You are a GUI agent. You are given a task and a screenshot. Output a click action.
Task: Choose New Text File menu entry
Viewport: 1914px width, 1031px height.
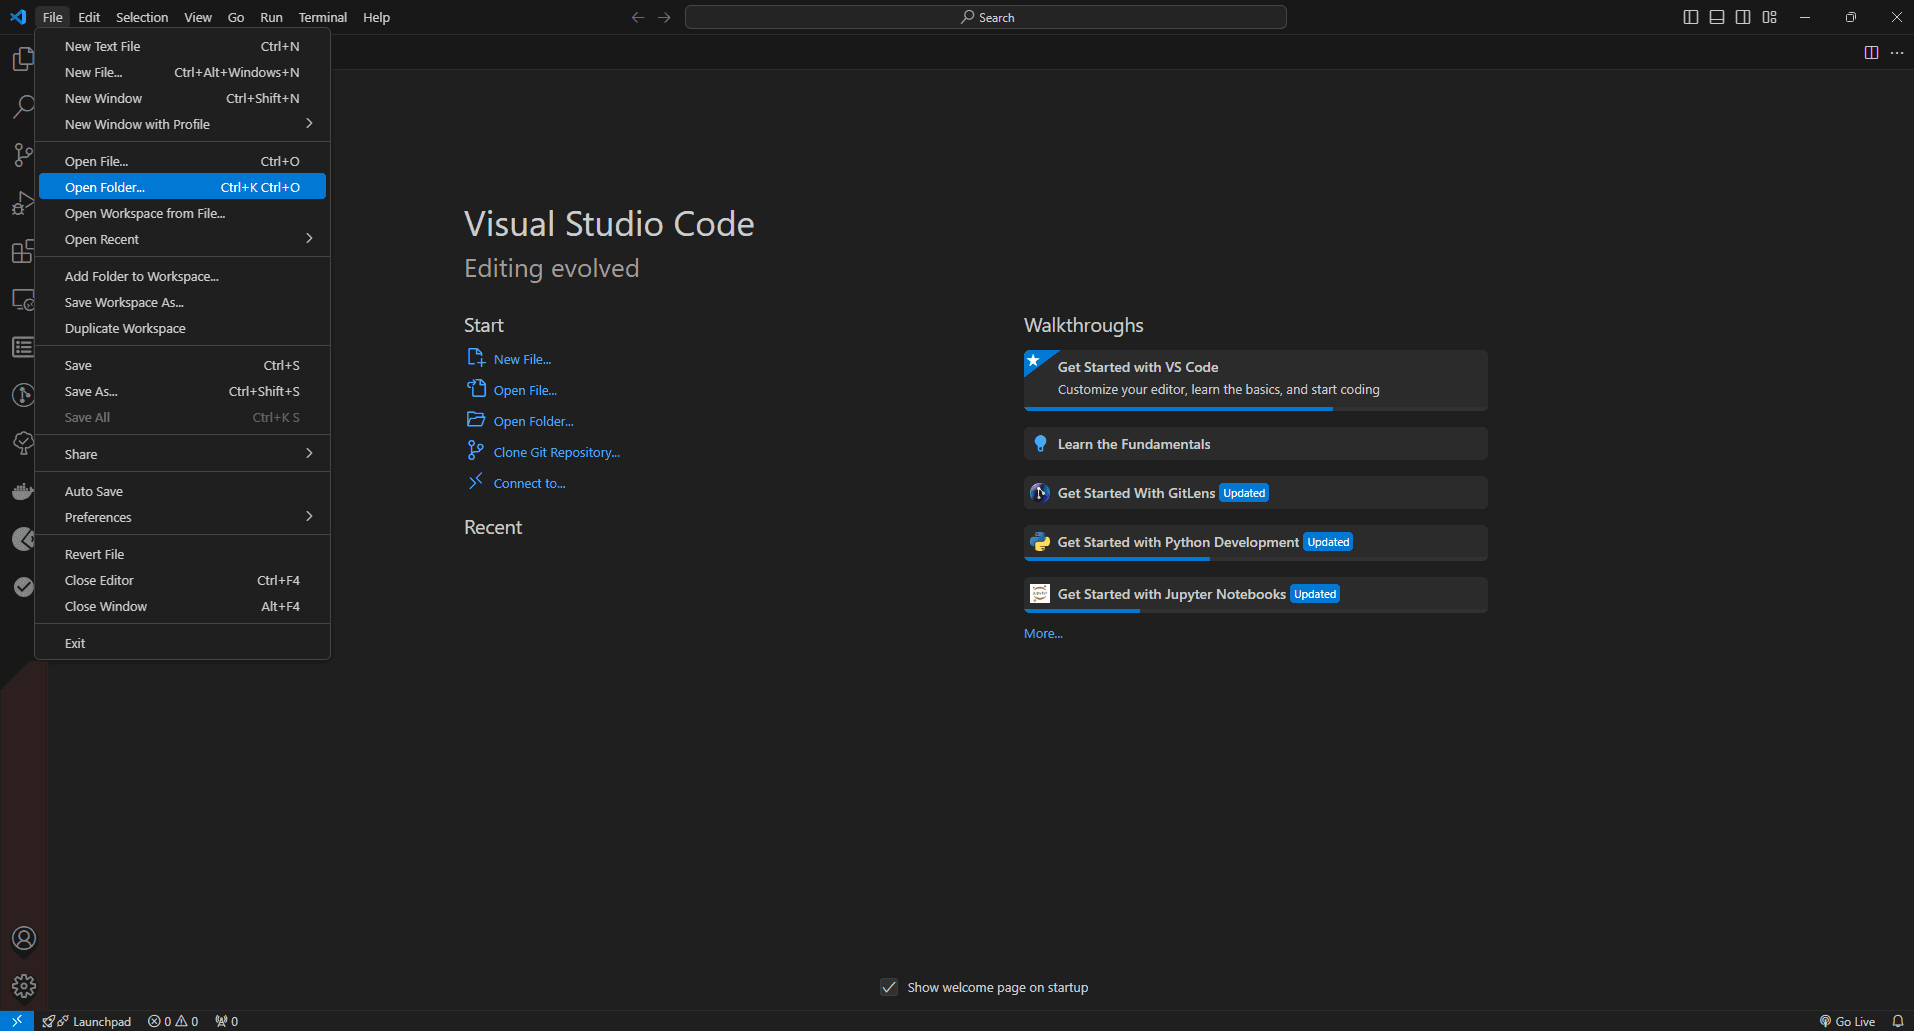pyautogui.click(x=182, y=46)
